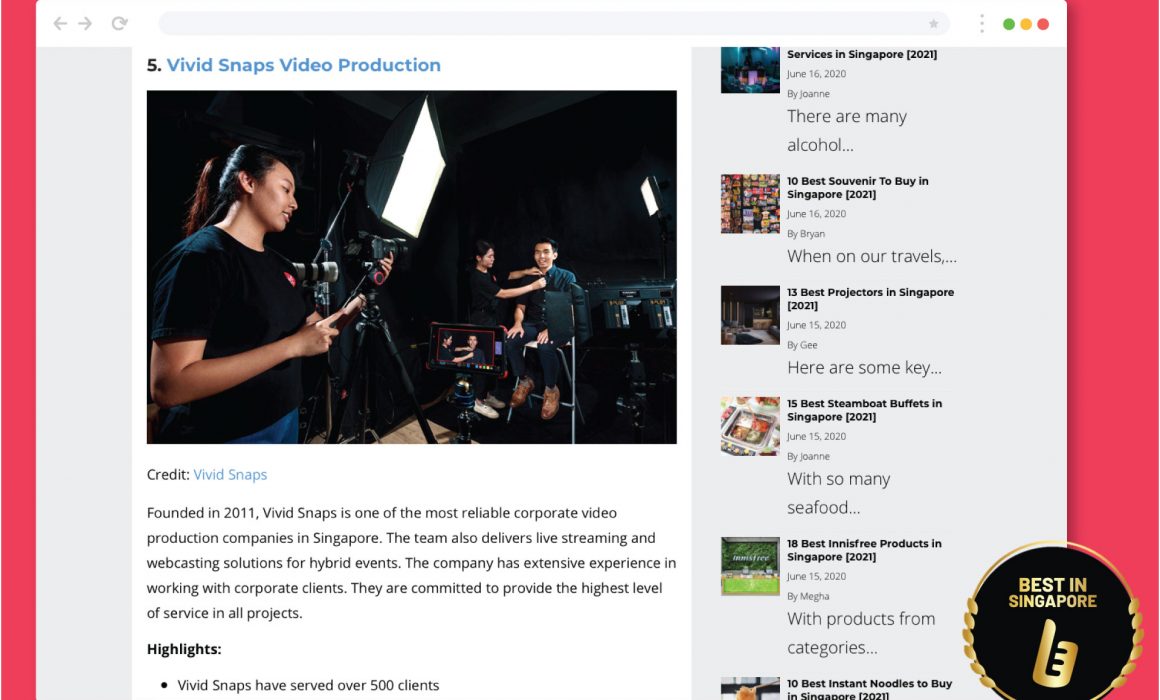Open the three-dot browser menu
Screen dimensions: 1160x700
click(982, 24)
